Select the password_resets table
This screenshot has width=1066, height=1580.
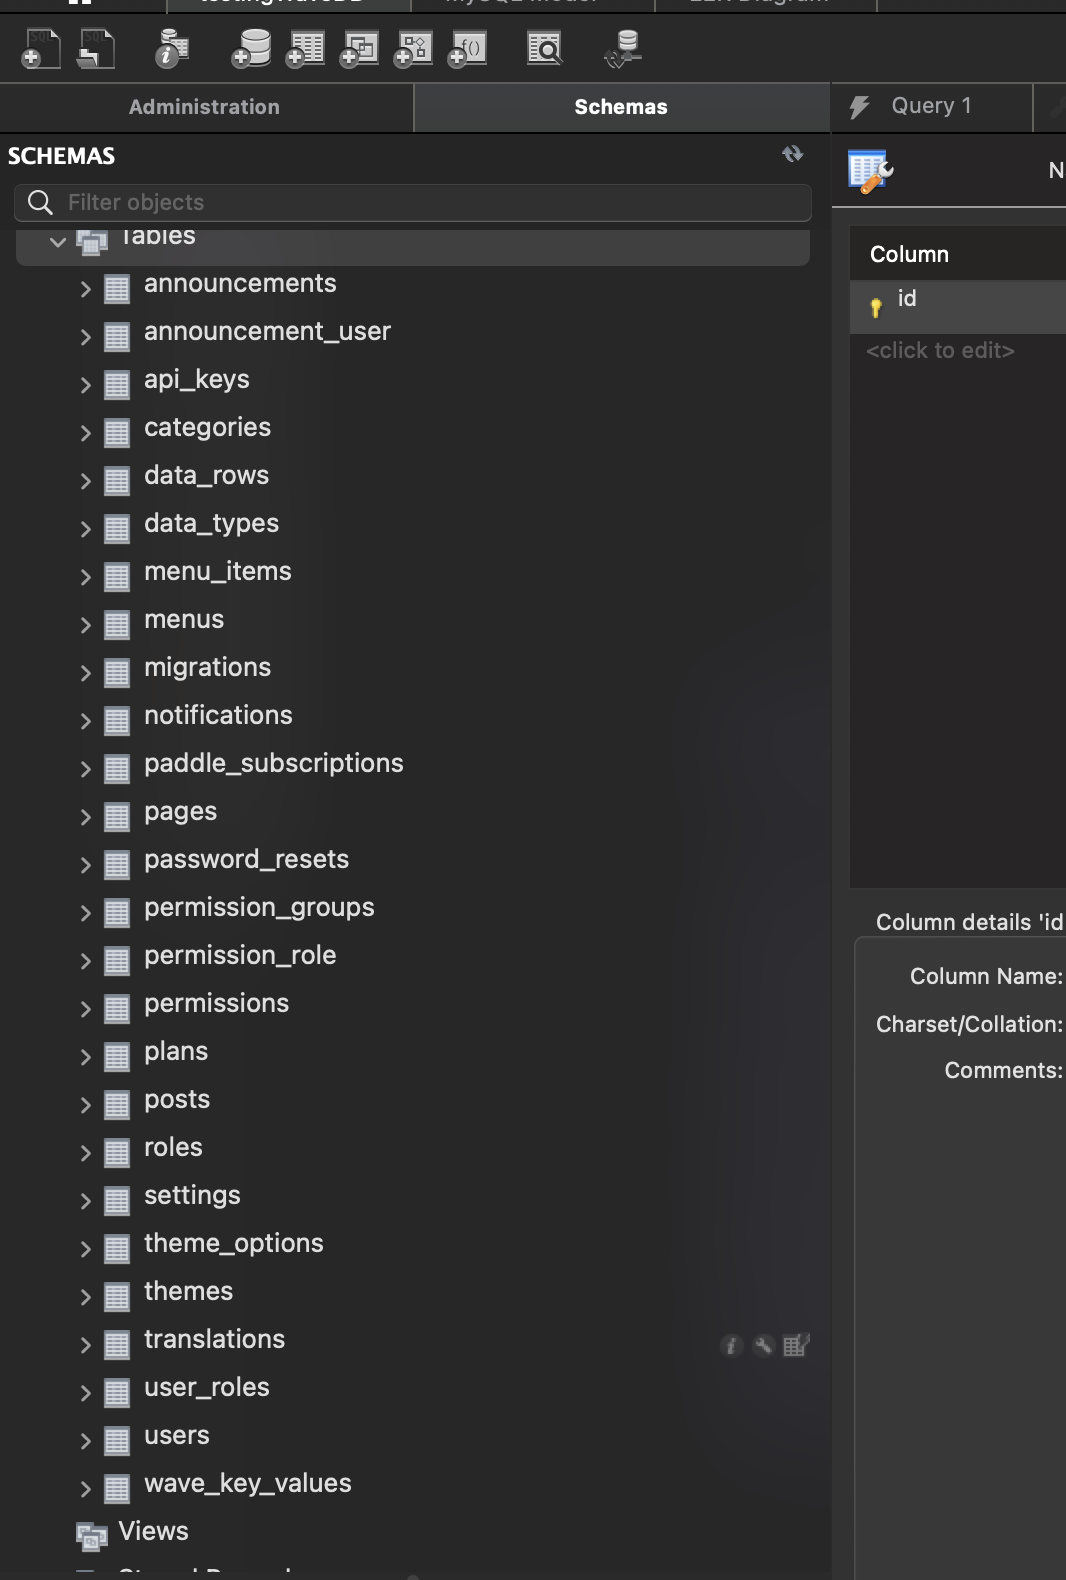tap(246, 859)
